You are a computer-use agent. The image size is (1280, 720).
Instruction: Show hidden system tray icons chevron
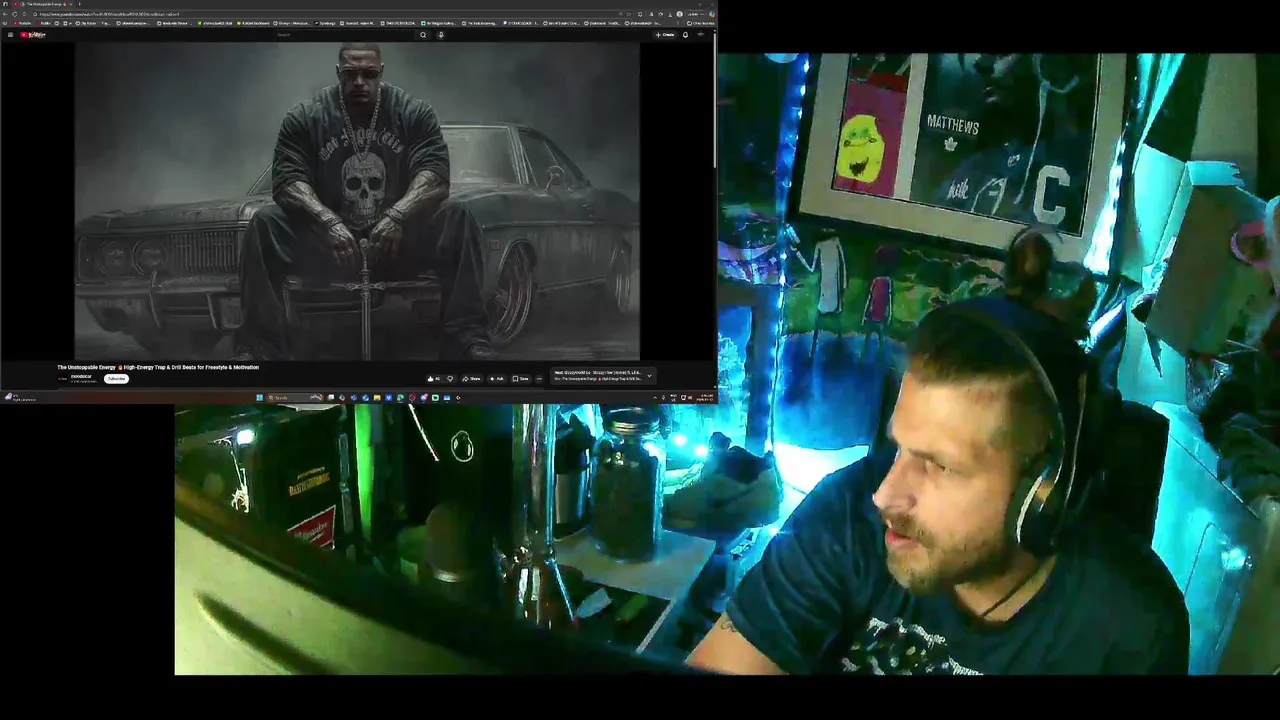point(655,397)
